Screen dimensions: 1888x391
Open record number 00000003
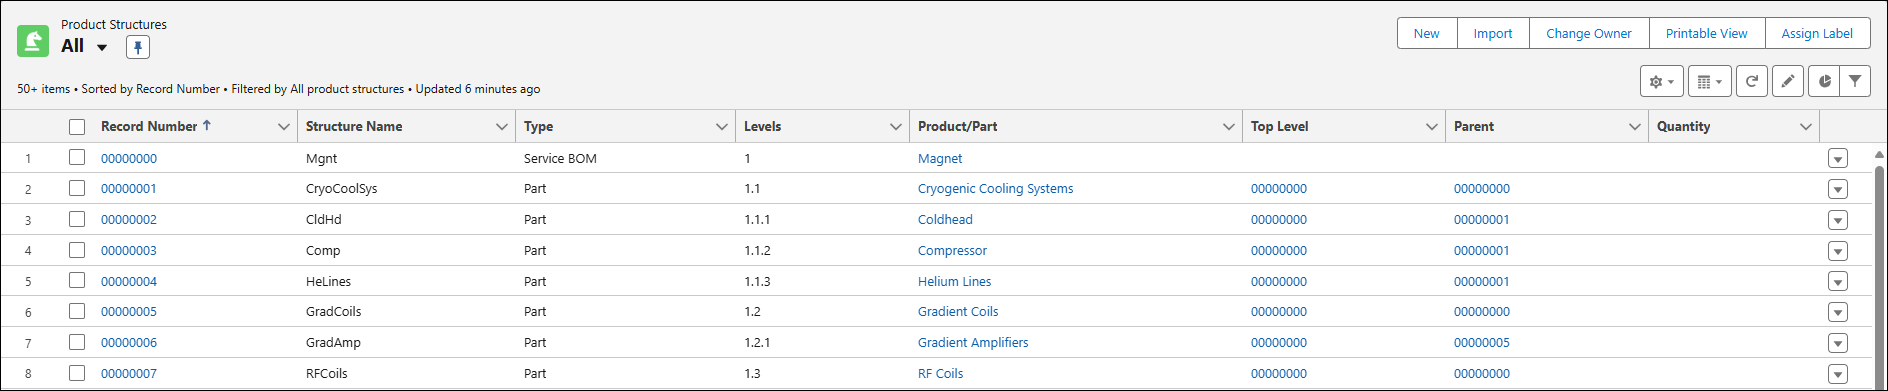coord(129,250)
